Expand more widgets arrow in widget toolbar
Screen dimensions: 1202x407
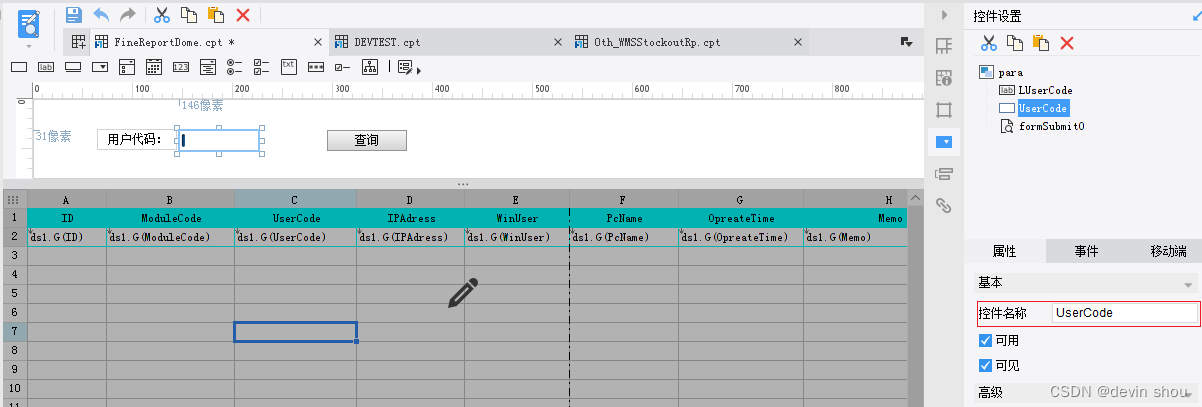418,70
